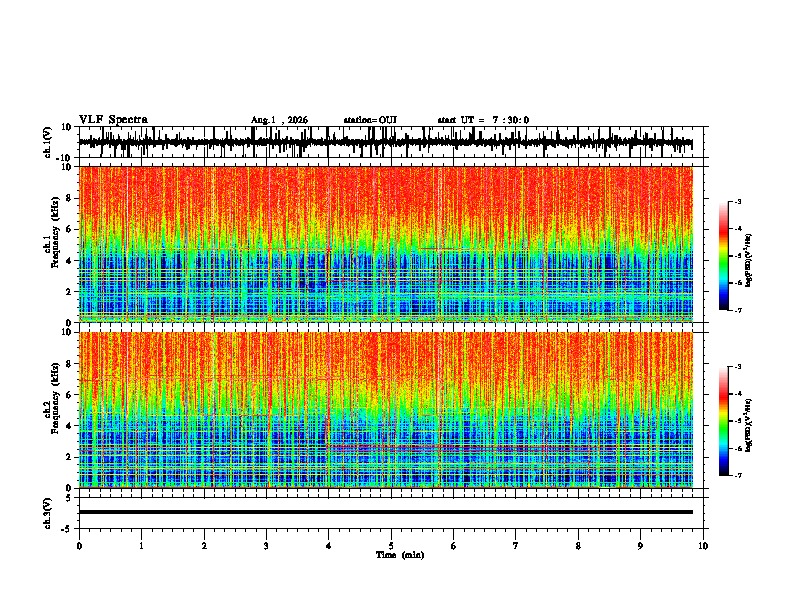Click ch.2 spectrogram frequency tick "10"

click(68, 332)
